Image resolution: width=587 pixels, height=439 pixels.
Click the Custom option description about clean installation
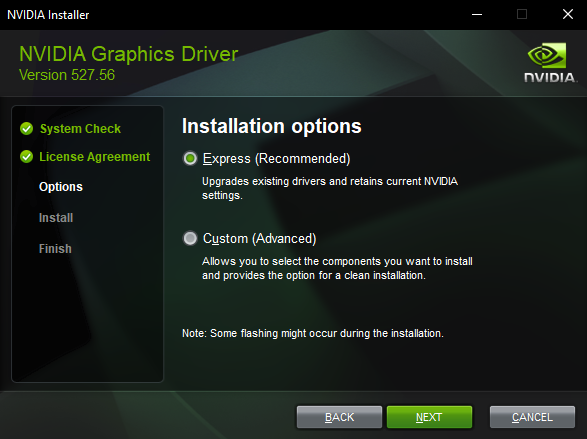click(337, 268)
